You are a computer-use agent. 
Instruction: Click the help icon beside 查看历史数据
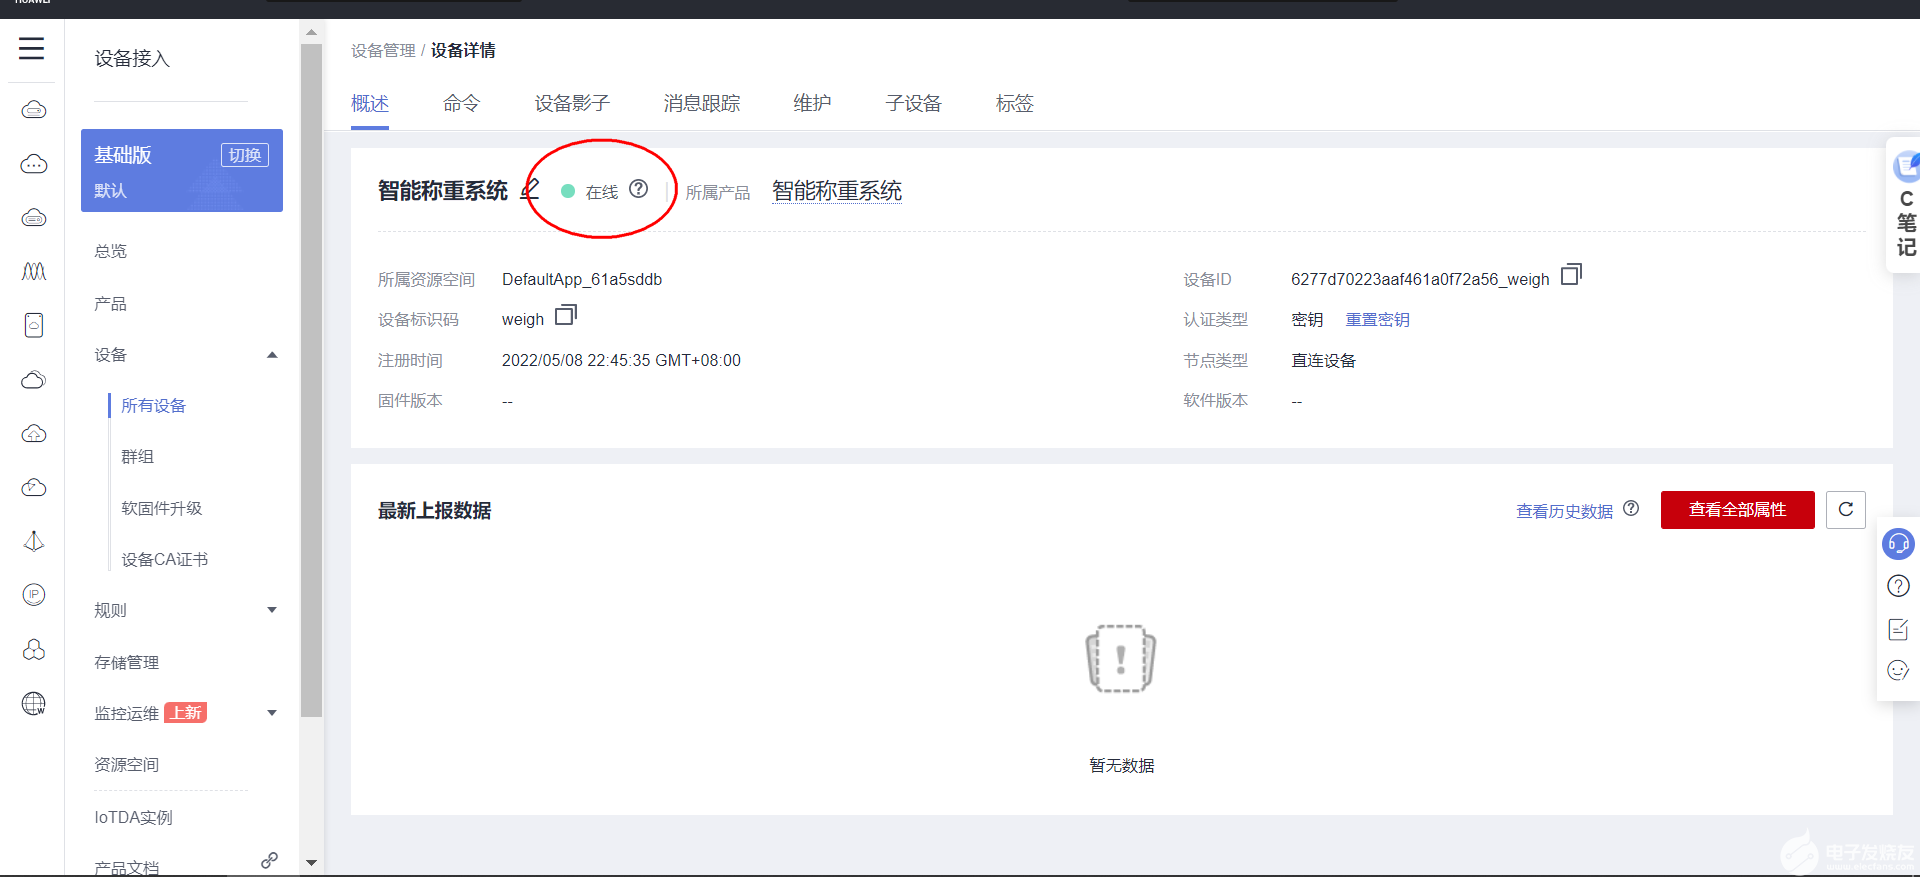pos(1631,508)
